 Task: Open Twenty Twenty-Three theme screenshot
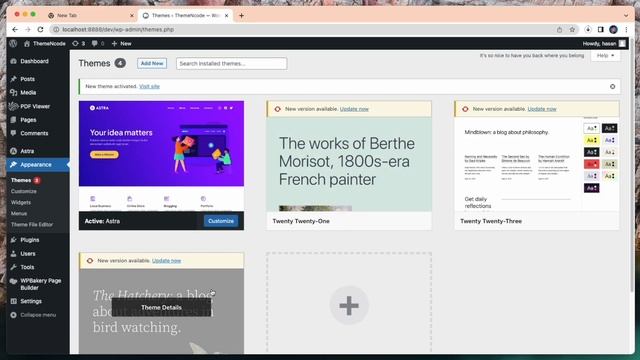click(537, 164)
